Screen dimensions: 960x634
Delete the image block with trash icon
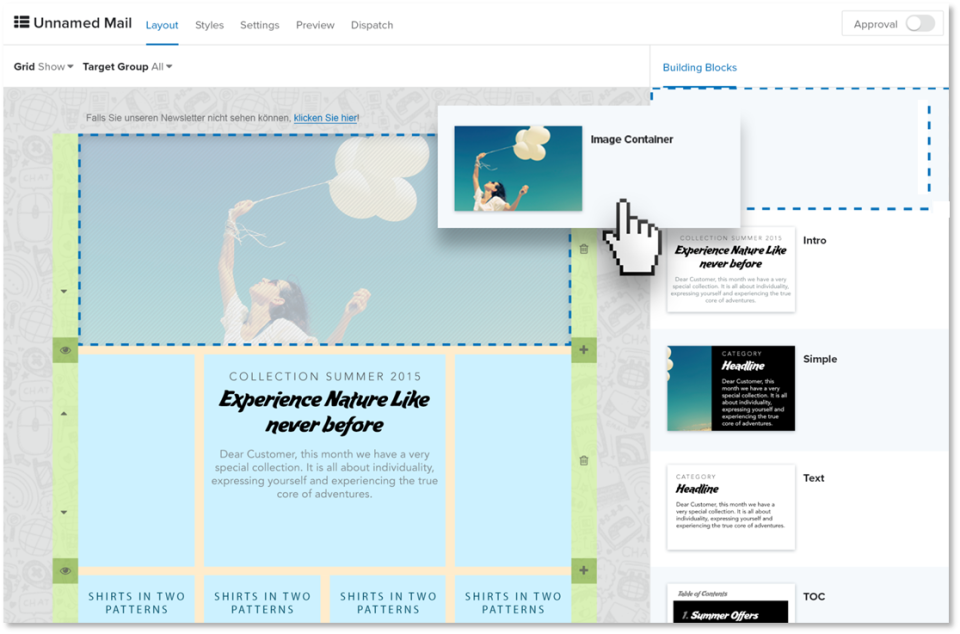[x=584, y=249]
